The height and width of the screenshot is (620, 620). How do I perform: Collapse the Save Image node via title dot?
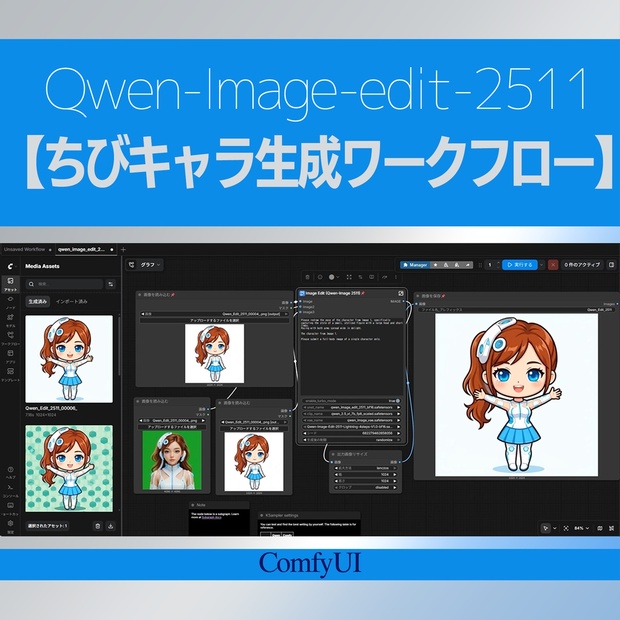(x=418, y=296)
